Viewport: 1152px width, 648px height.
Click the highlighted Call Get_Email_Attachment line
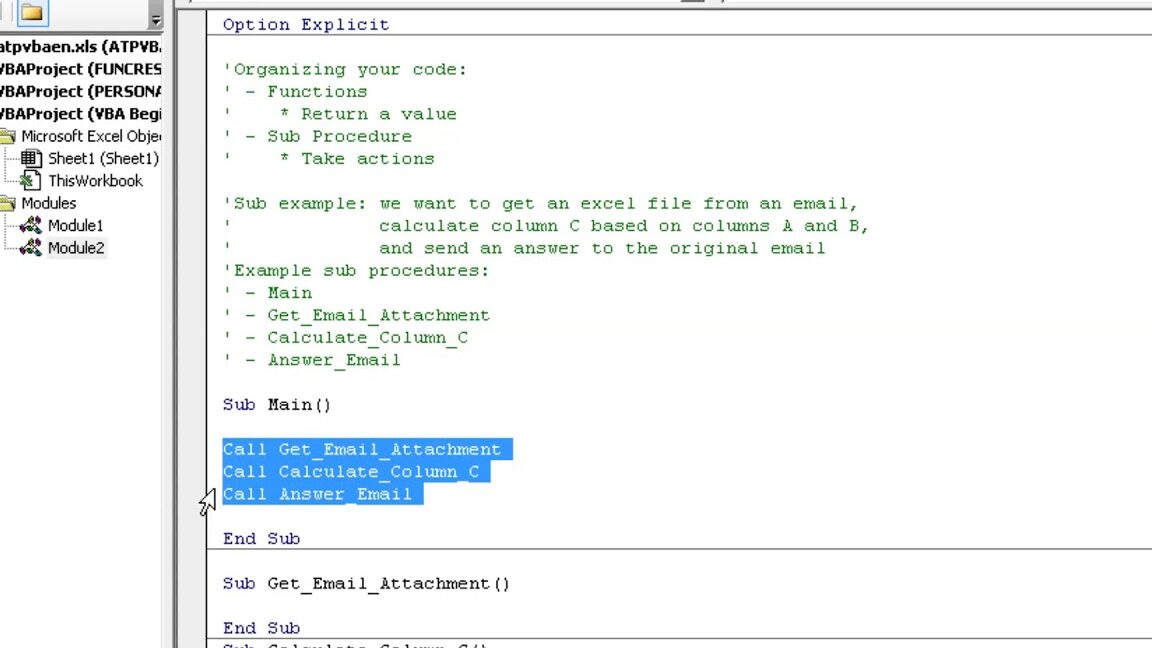coord(361,449)
